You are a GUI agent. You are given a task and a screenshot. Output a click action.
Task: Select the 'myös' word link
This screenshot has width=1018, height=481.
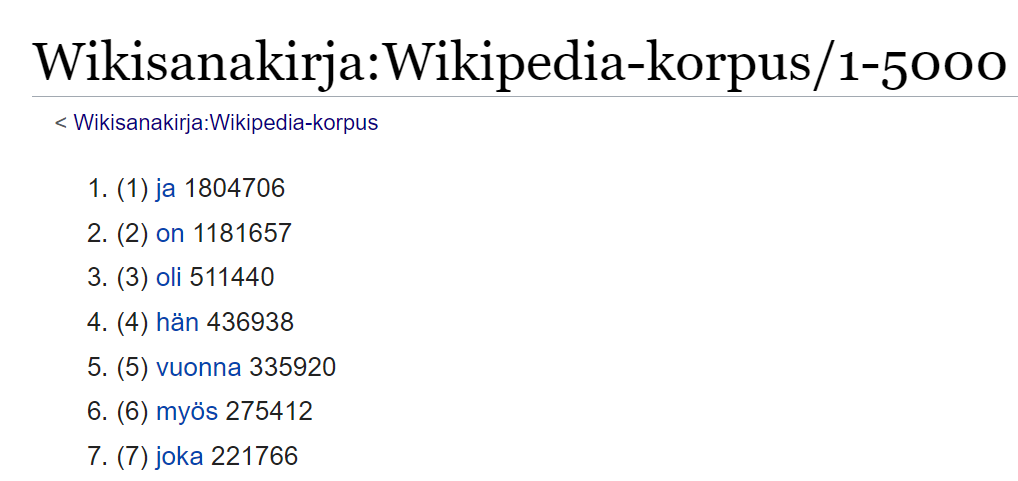click(x=187, y=412)
